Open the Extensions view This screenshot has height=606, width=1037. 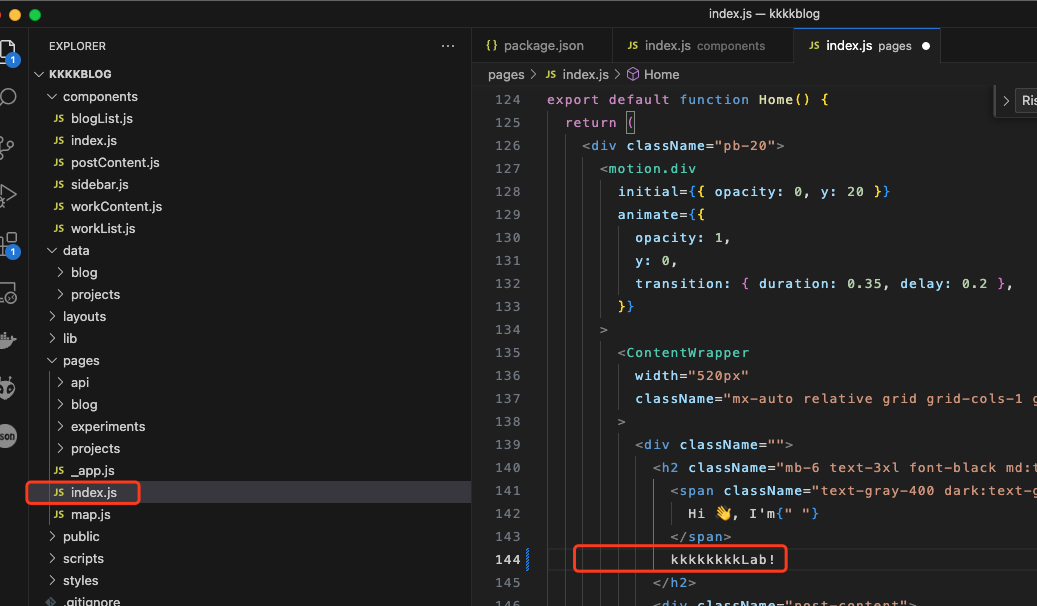pyautogui.click(x=8, y=243)
